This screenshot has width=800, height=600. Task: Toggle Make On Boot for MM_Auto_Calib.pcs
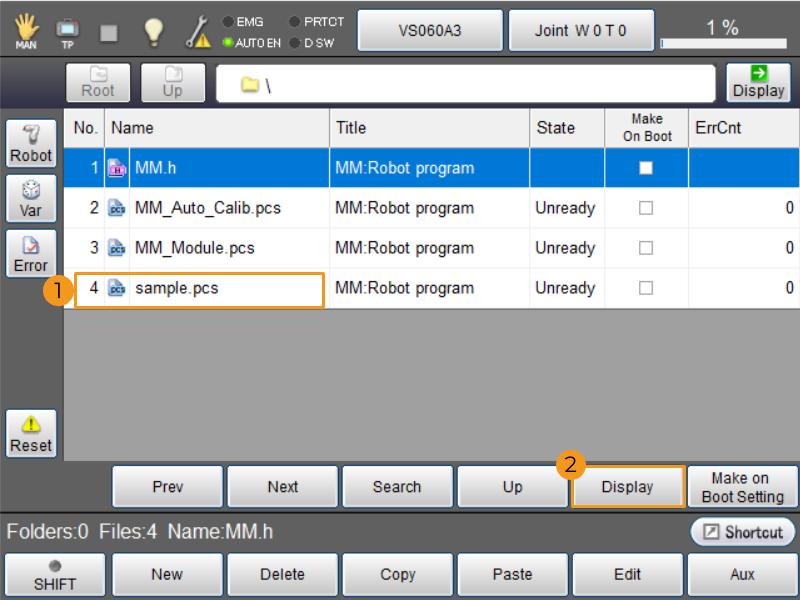click(x=646, y=208)
